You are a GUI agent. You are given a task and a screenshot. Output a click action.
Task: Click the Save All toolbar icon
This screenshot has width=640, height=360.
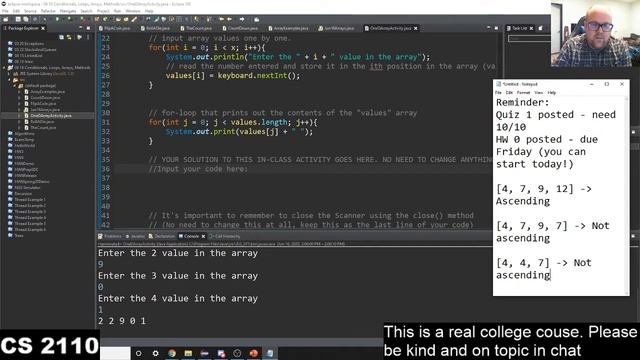[26, 19]
